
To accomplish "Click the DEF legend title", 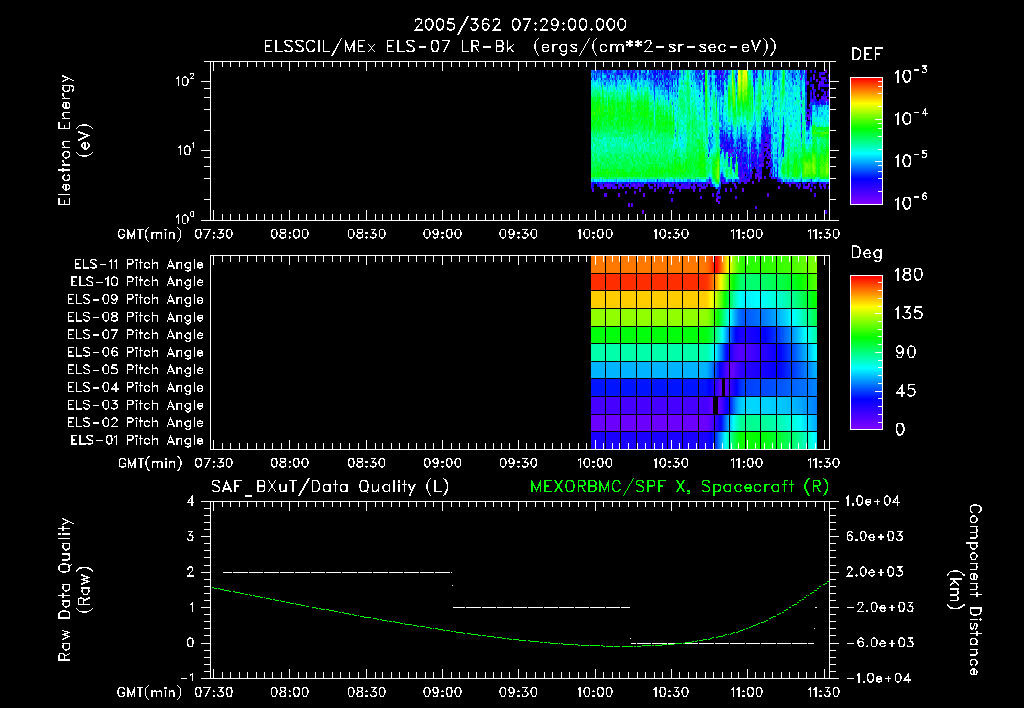I will [867, 55].
